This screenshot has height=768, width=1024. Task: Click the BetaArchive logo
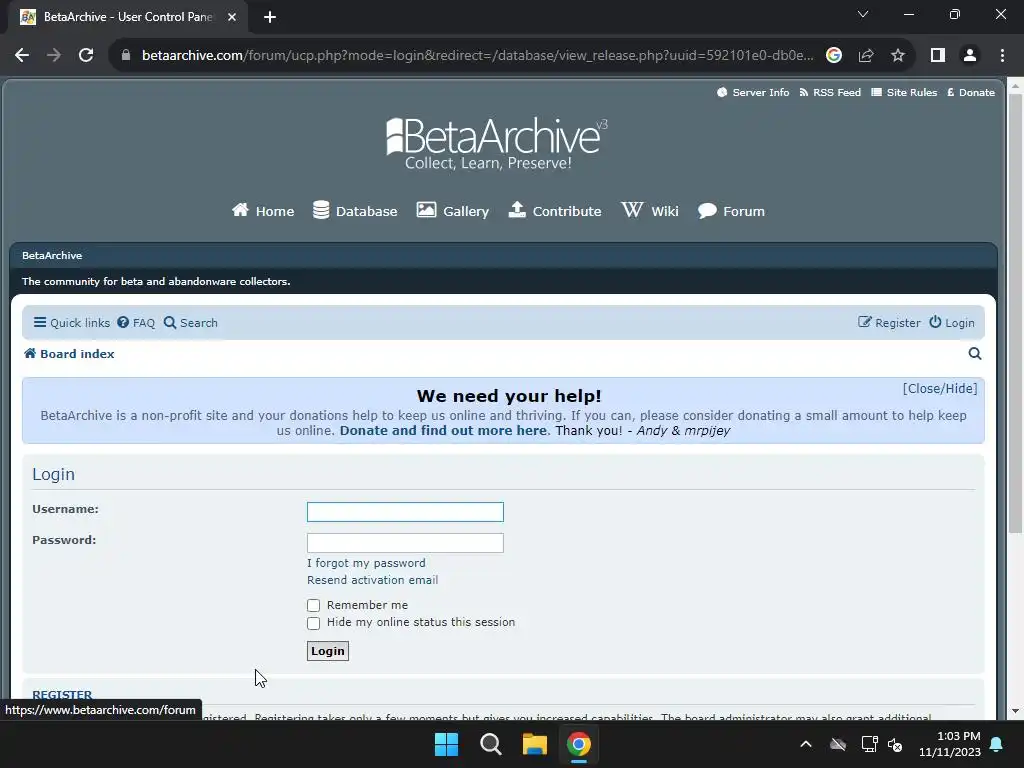pos(497,144)
